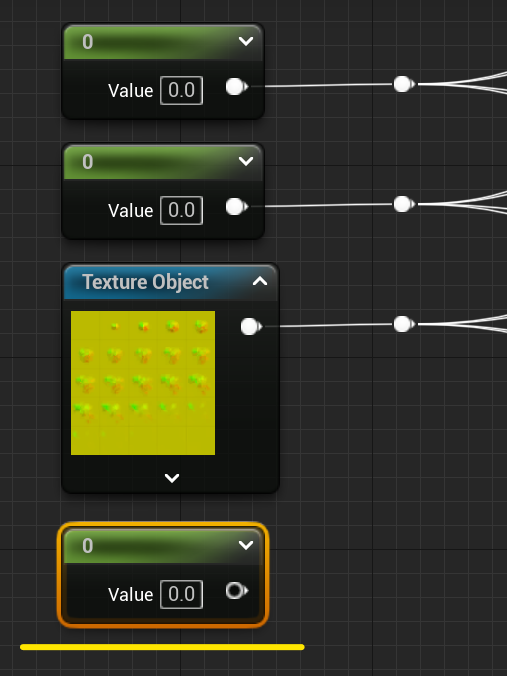The width and height of the screenshot is (507, 676).
Task: Click the Value field of the second constant node
Action: tap(182, 210)
